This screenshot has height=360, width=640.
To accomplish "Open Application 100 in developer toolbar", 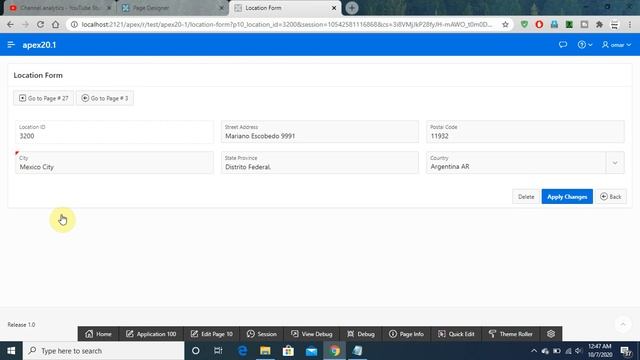I will 151,334.
